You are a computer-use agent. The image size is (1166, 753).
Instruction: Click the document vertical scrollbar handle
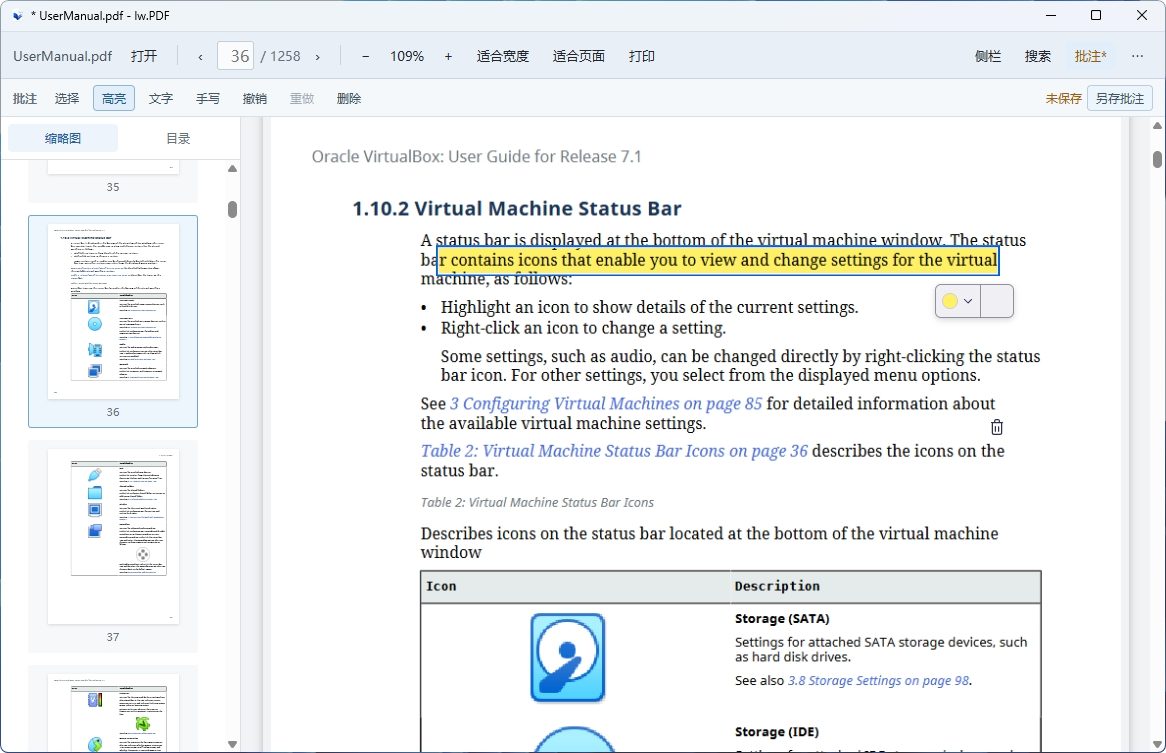(1157, 159)
